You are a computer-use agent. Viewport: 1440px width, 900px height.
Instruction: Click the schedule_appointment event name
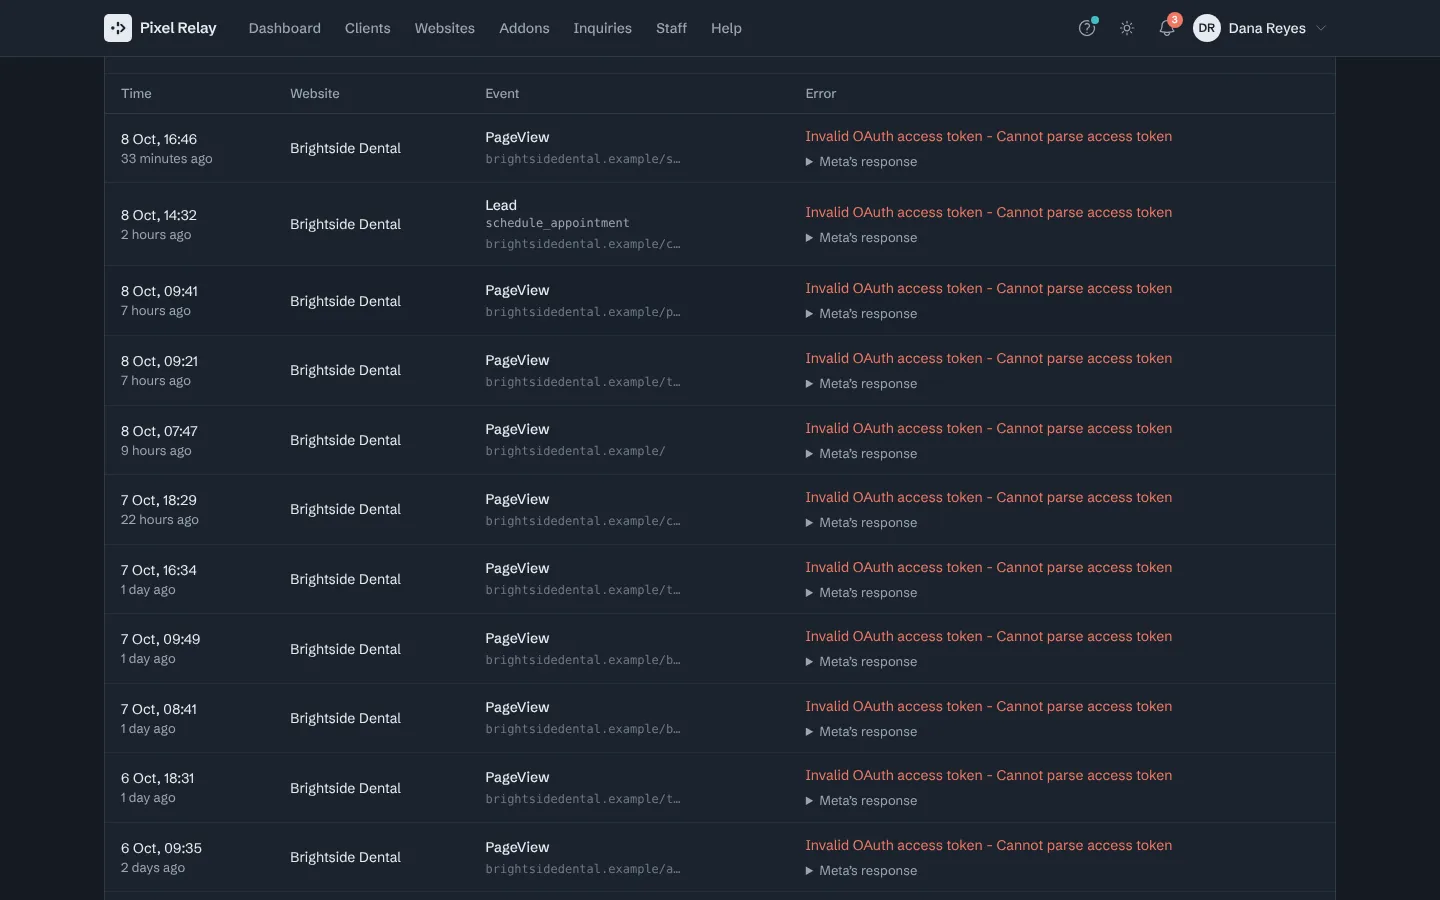pos(557,223)
